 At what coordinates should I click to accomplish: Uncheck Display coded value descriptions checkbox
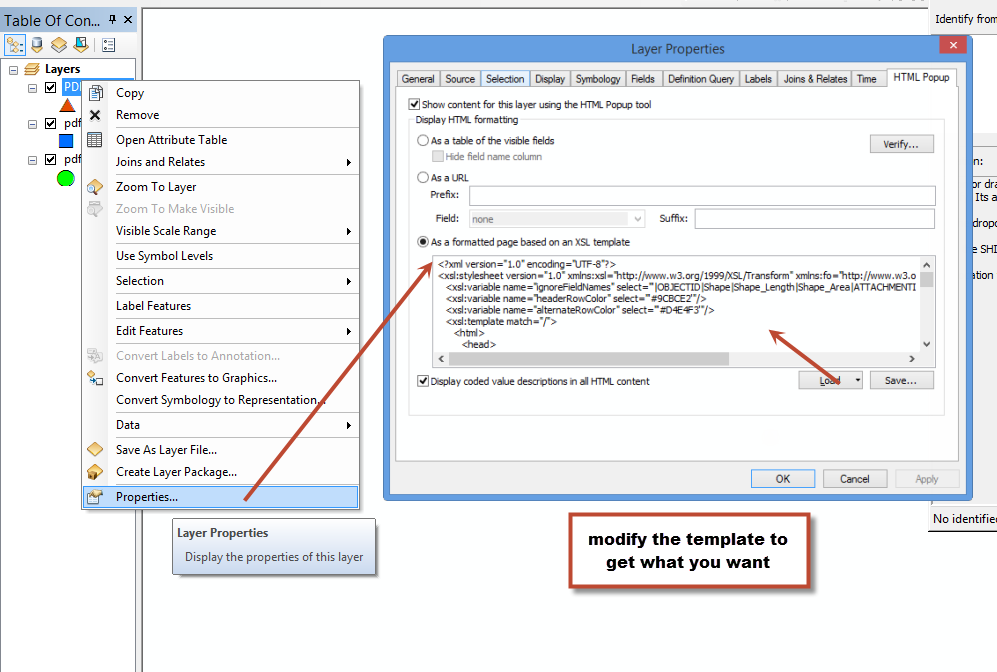[x=423, y=381]
